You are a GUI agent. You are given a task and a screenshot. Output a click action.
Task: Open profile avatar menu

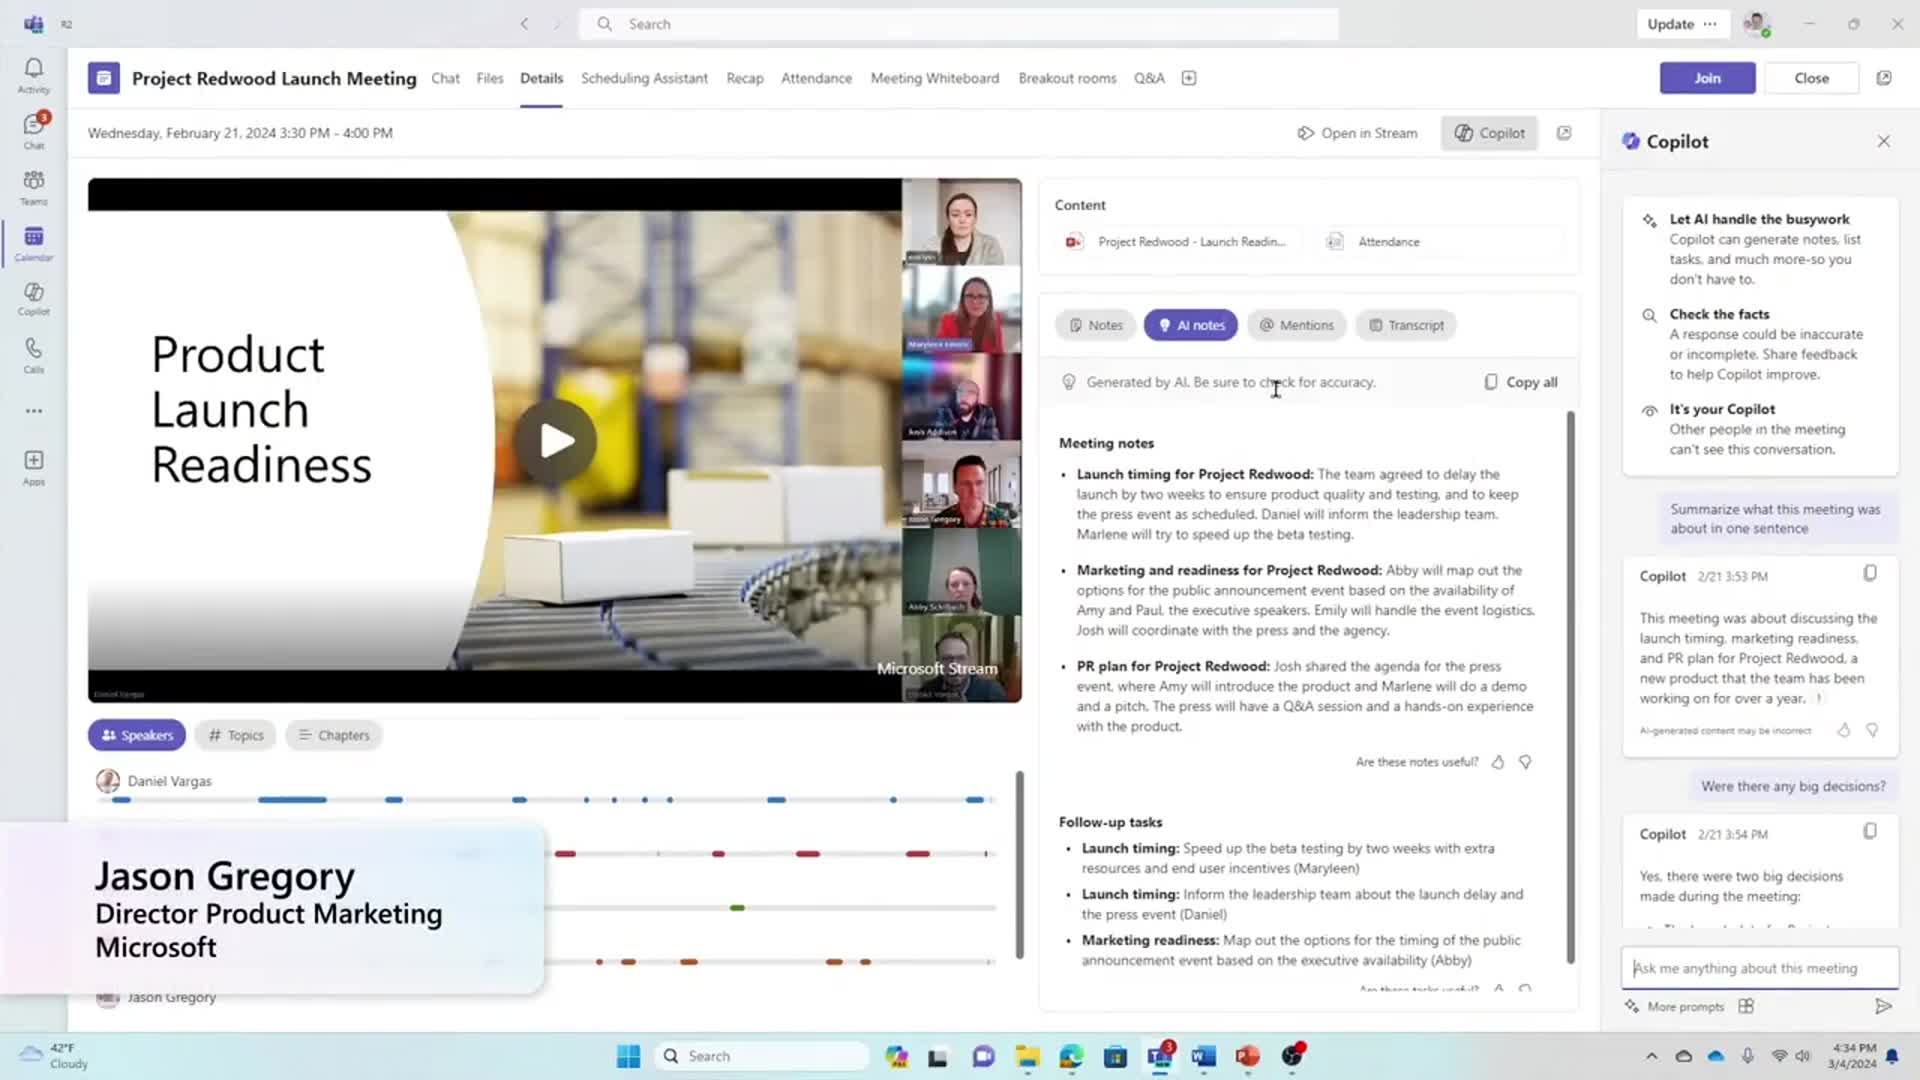[1756, 24]
